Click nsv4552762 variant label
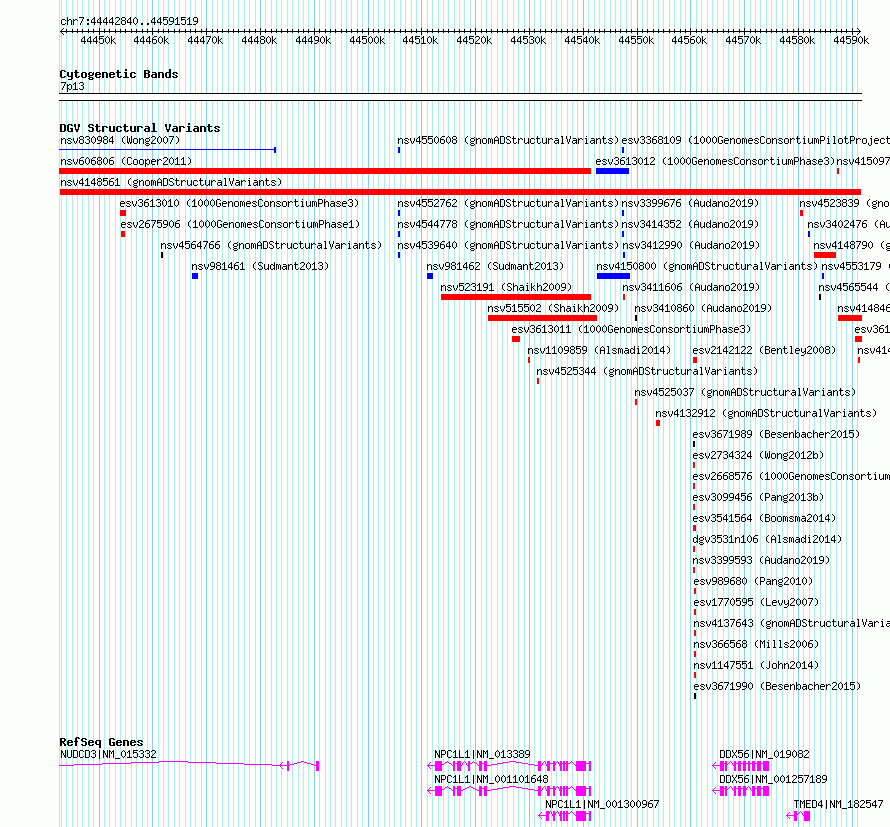This screenshot has height=827, width=890. (508, 203)
